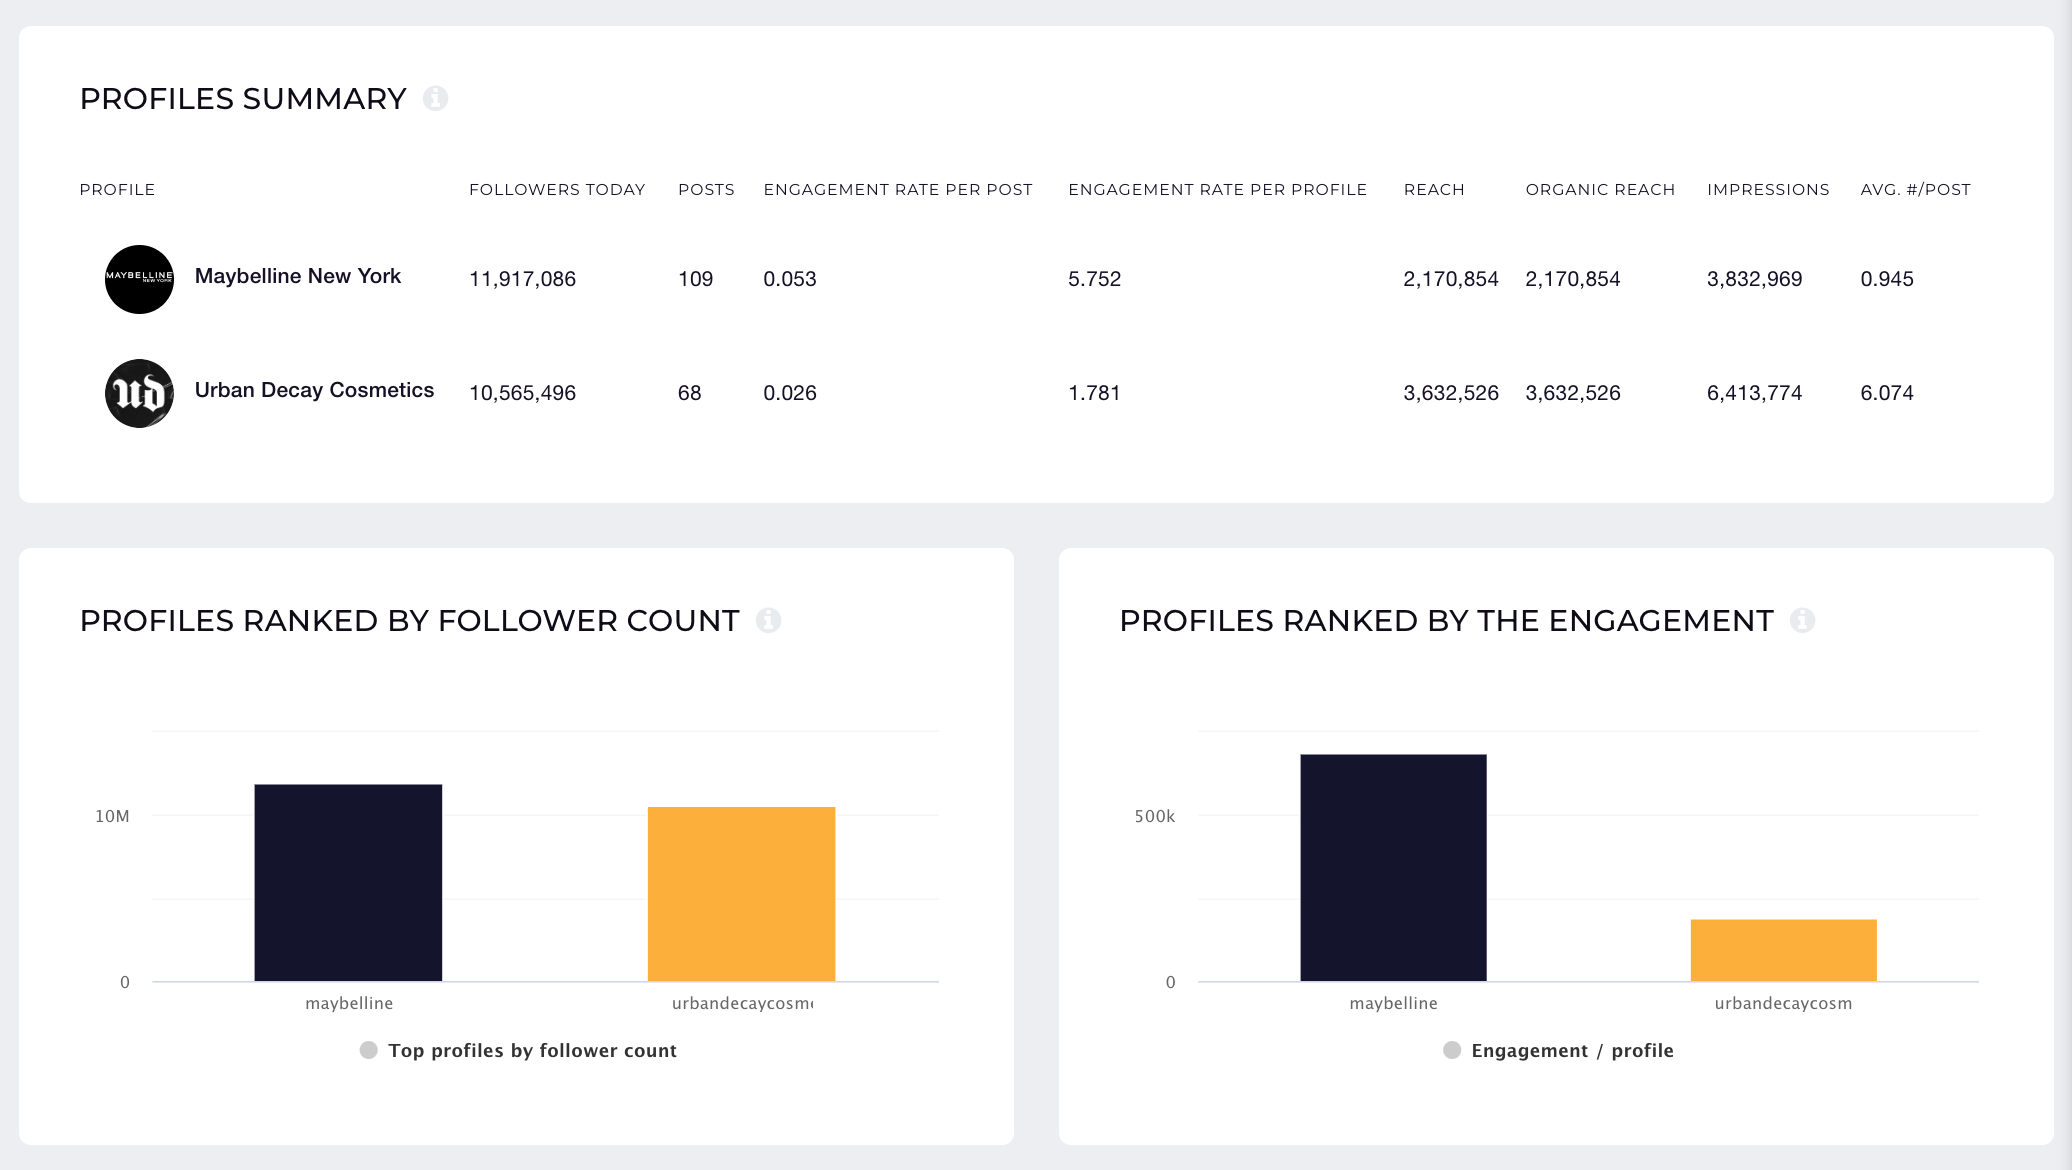Image resolution: width=2072 pixels, height=1170 pixels.
Task: Sort by the Impressions column header
Action: 1768,189
